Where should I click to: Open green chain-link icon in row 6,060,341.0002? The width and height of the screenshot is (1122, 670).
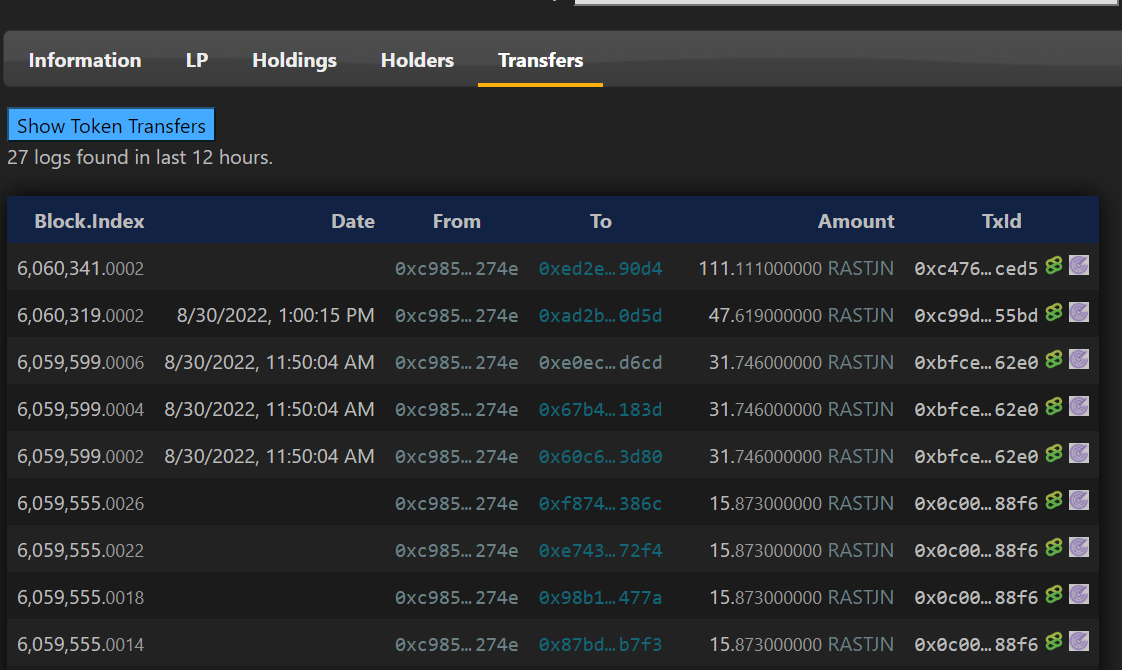click(1053, 266)
